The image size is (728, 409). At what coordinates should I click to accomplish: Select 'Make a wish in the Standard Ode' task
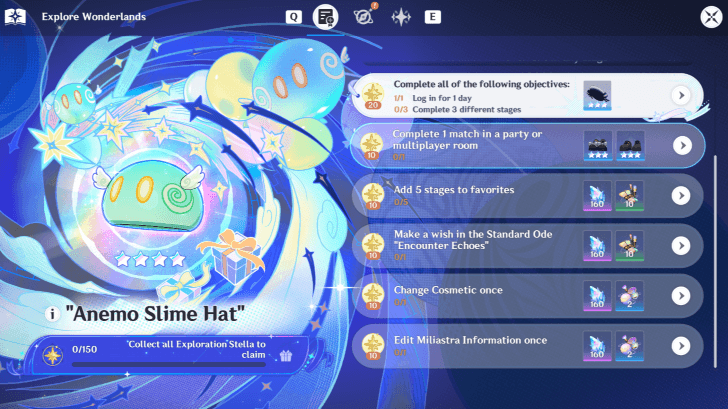coord(527,246)
